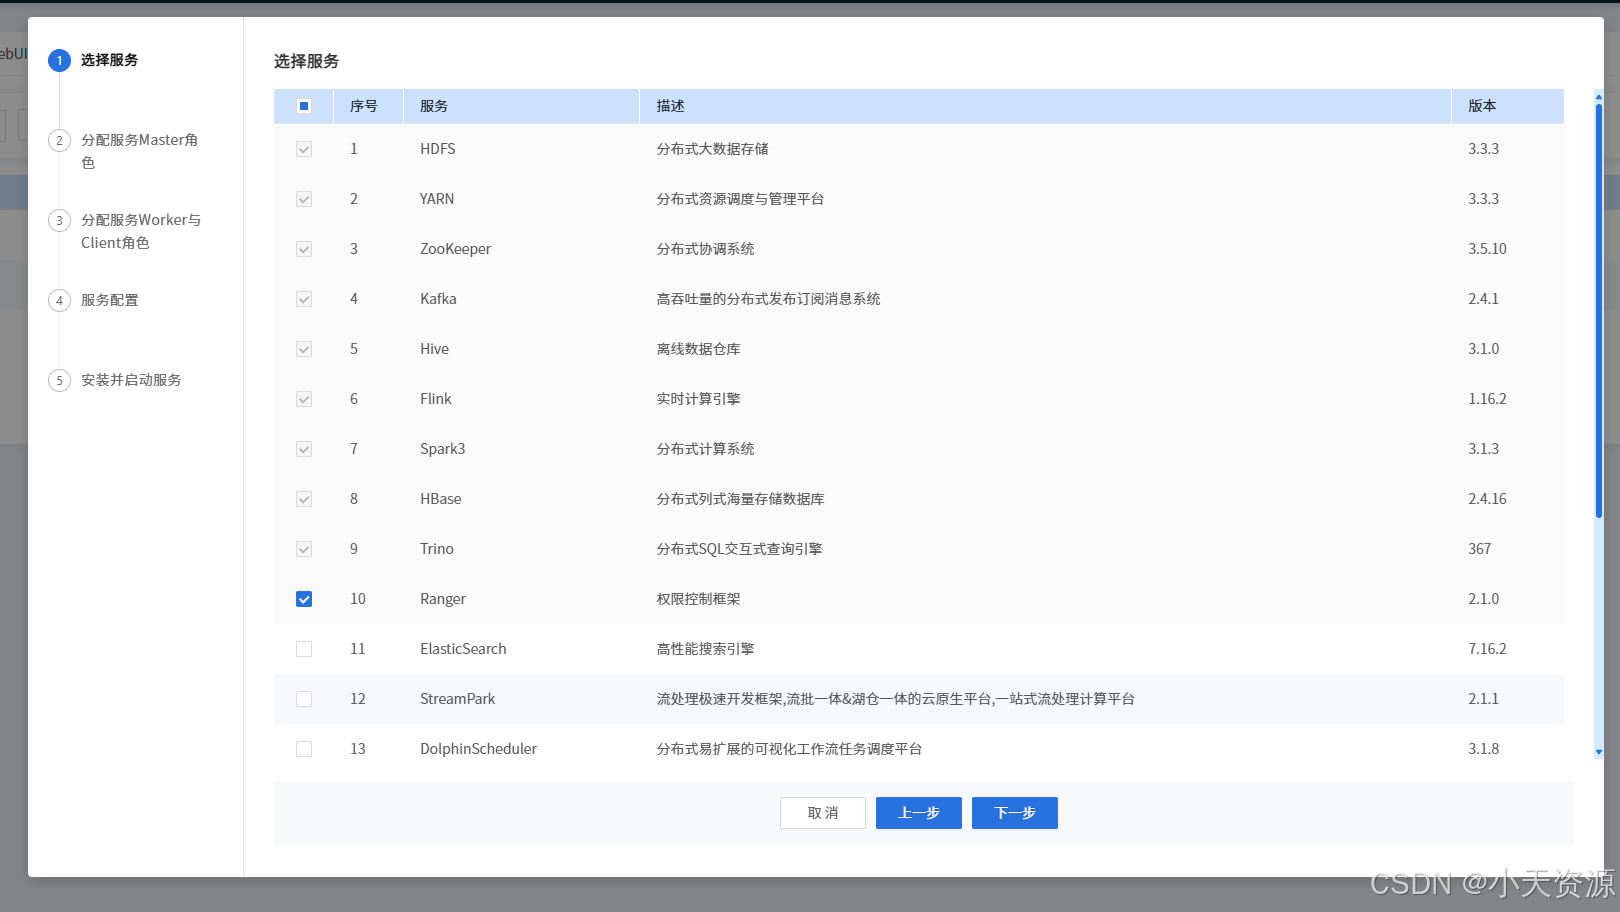Click the description 分布式列式海量存储数据库
Image resolution: width=1620 pixels, height=912 pixels.
pos(740,499)
